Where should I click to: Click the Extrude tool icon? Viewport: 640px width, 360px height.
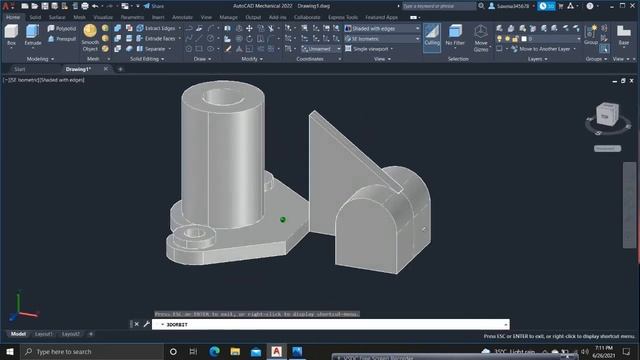(32, 31)
